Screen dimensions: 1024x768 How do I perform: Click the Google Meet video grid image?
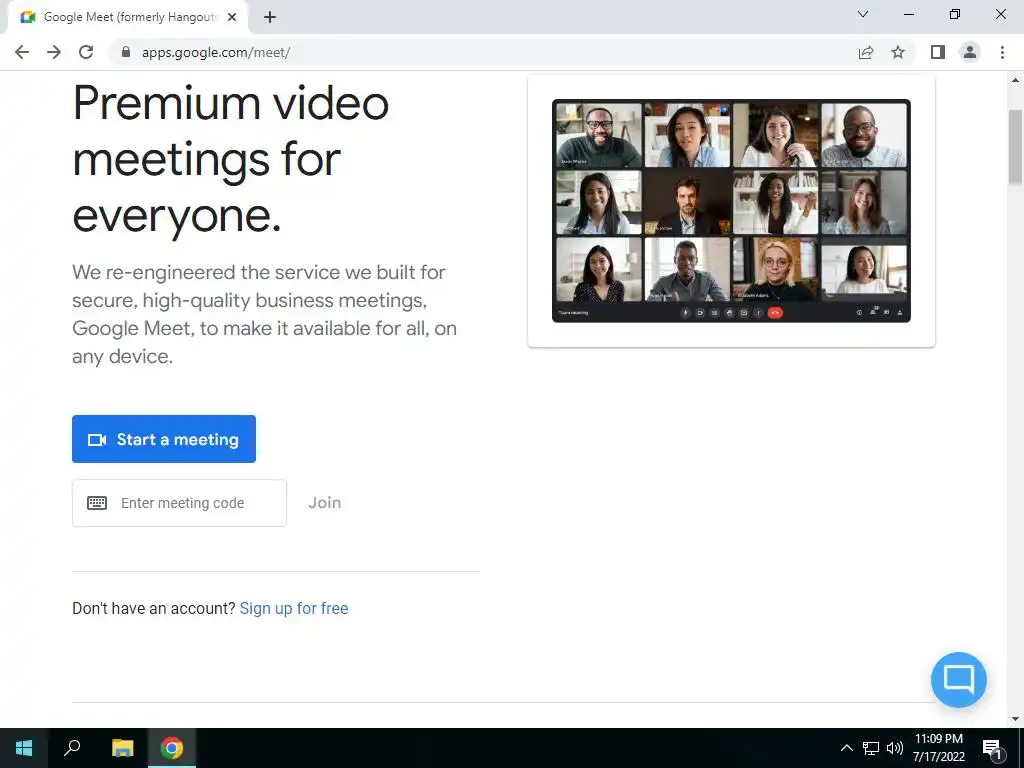click(x=731, y=210)
